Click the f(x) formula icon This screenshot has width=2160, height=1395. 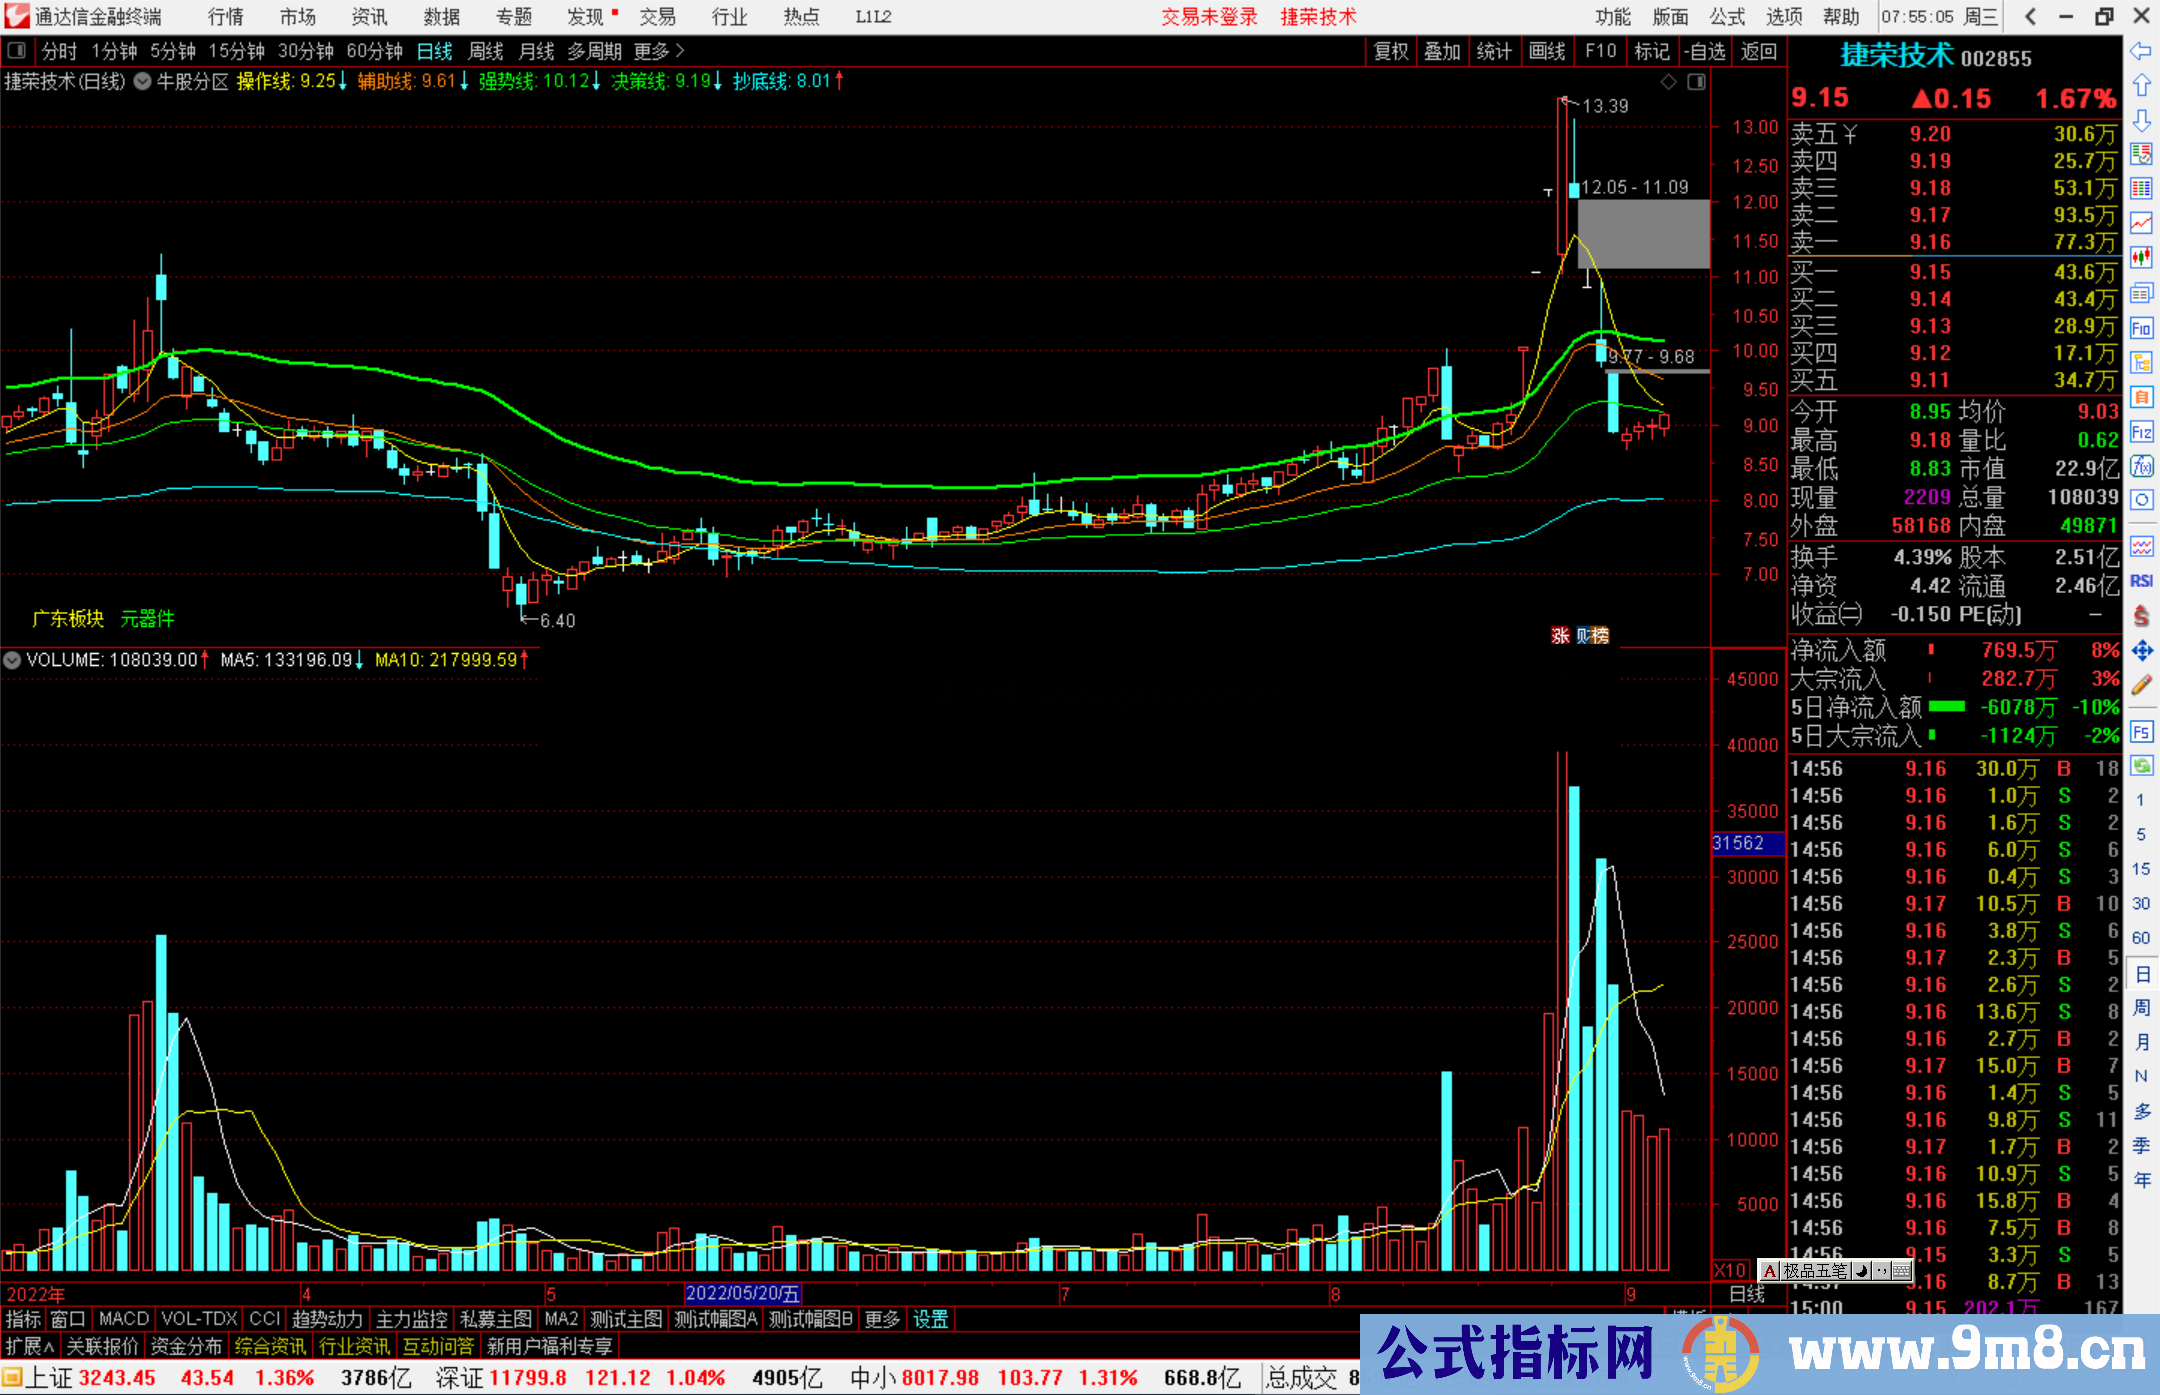click(x=2141, y=466)
